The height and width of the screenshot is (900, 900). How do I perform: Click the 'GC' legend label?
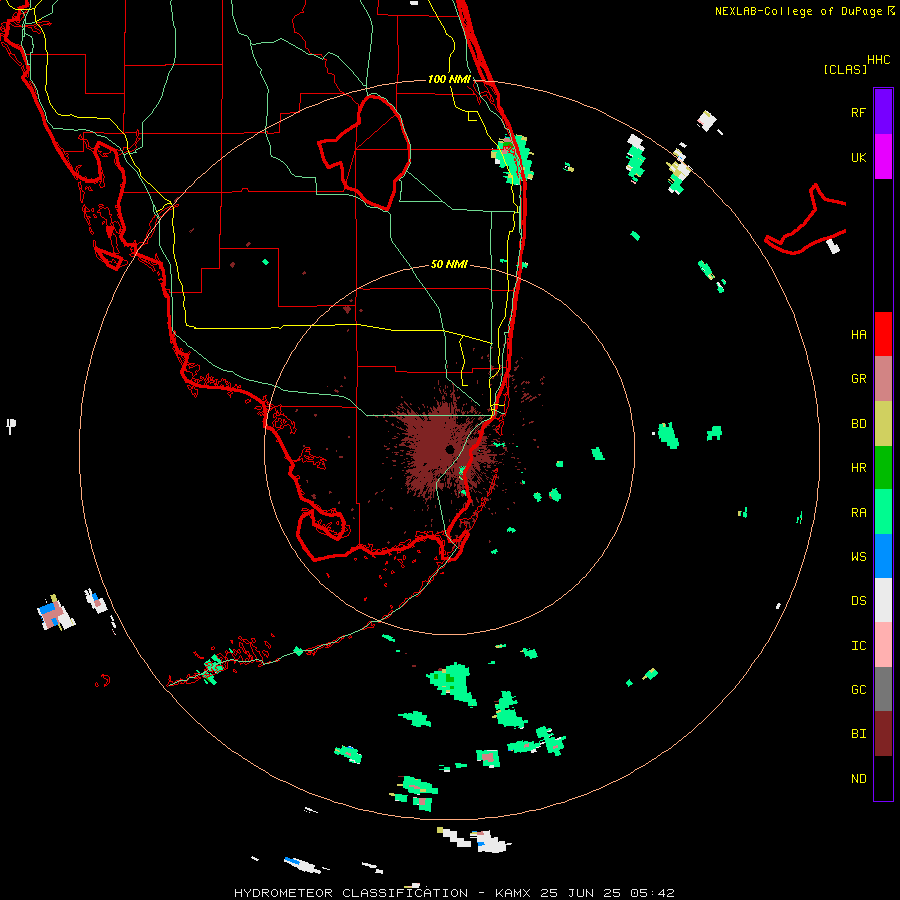click(x=858, y=690)
